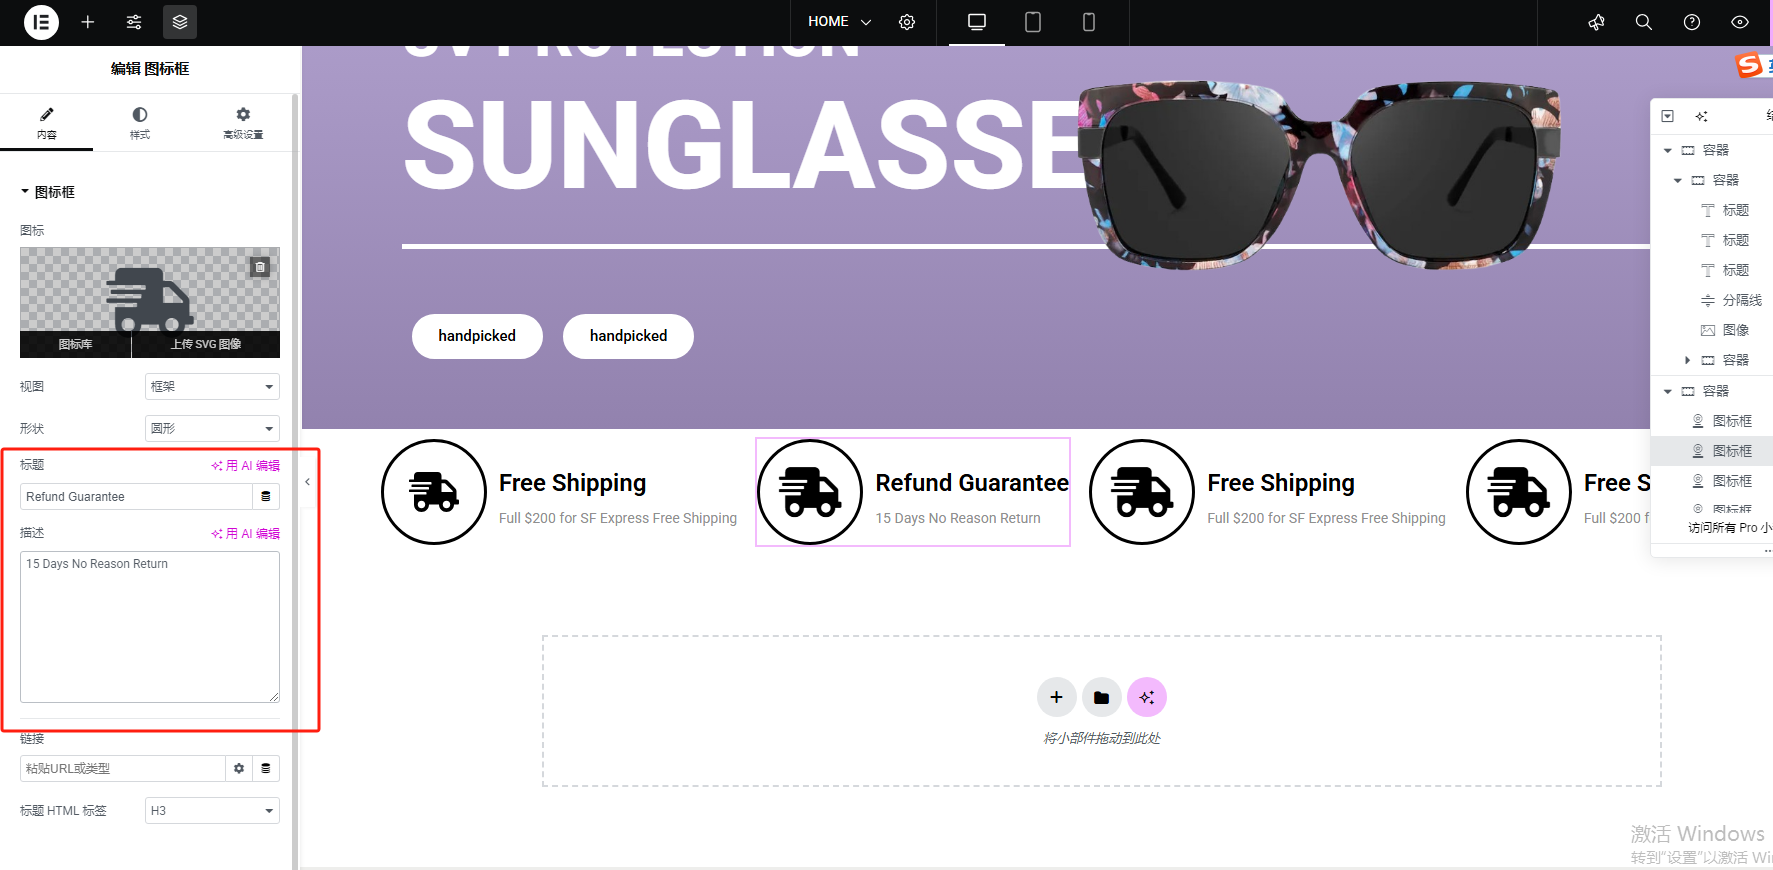Open the finder search icon
The image size is (1773, 870).
[x=1643, y=22]
